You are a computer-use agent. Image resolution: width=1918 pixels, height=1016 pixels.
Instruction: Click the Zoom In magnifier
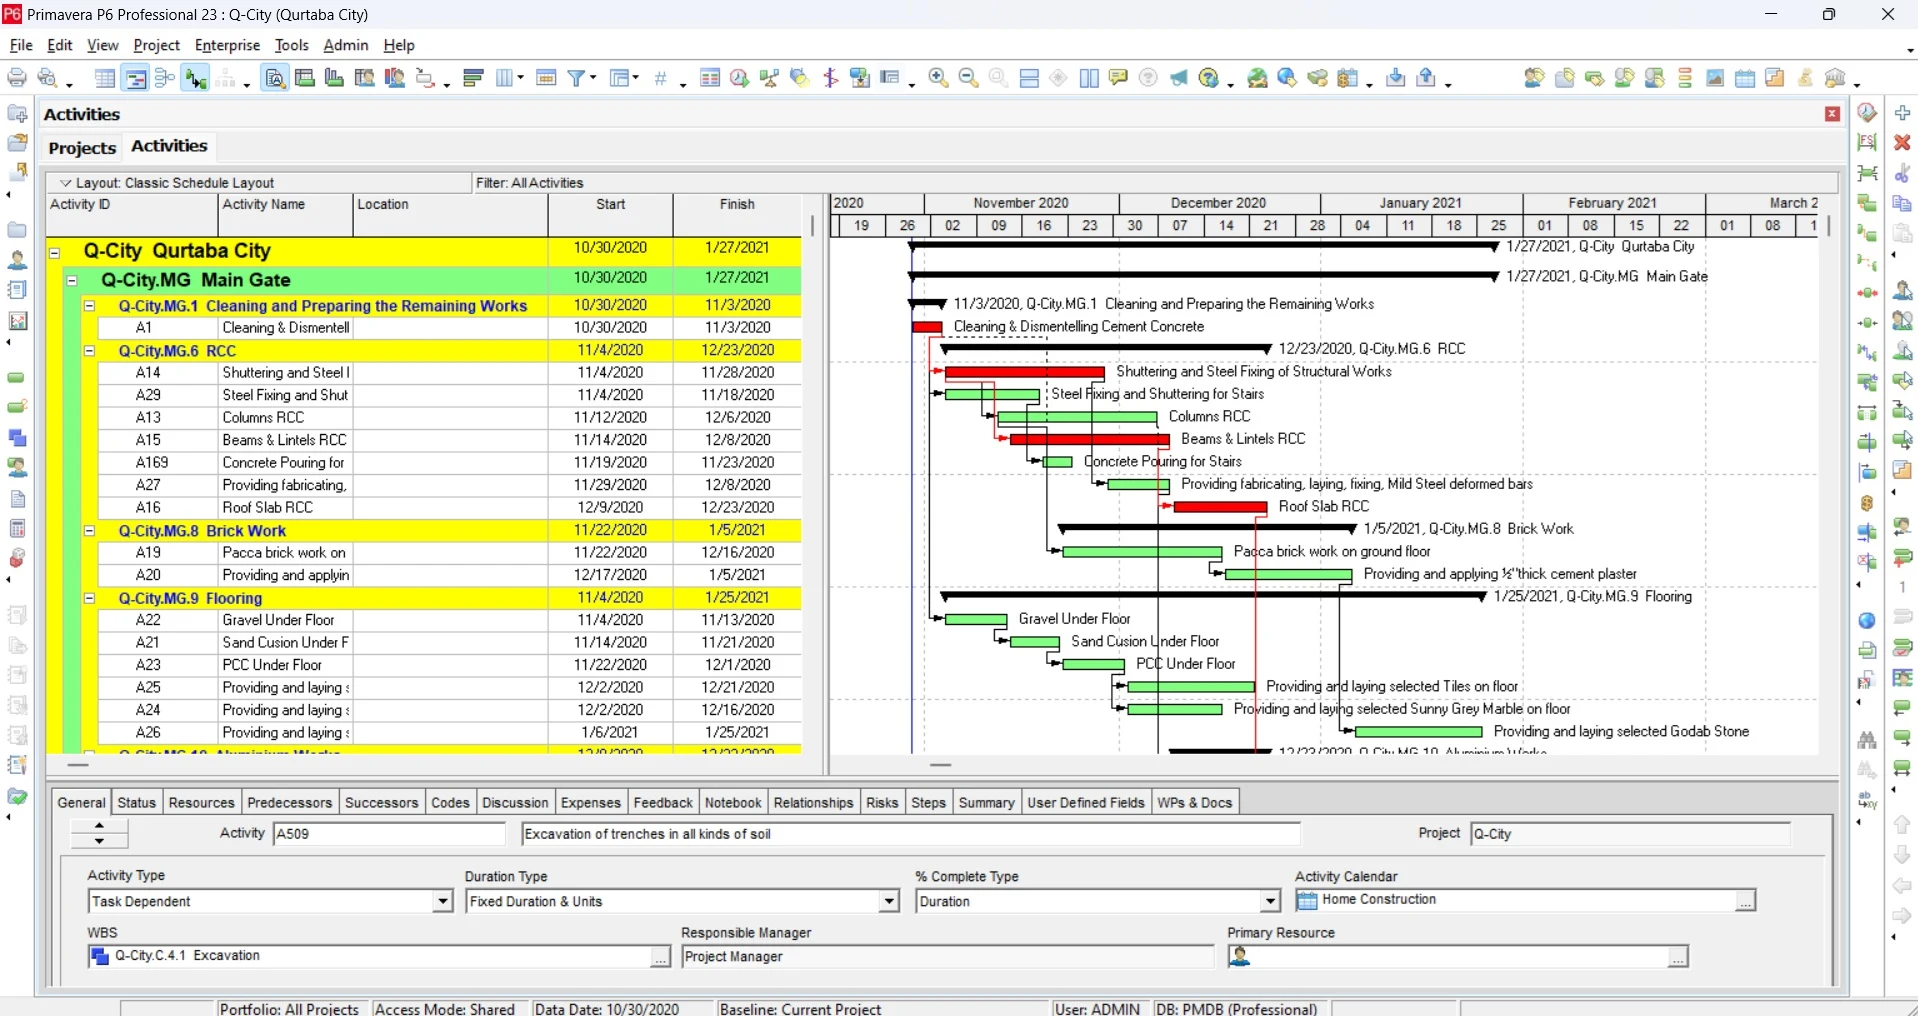pyautogui.click(x=938, y=78)
